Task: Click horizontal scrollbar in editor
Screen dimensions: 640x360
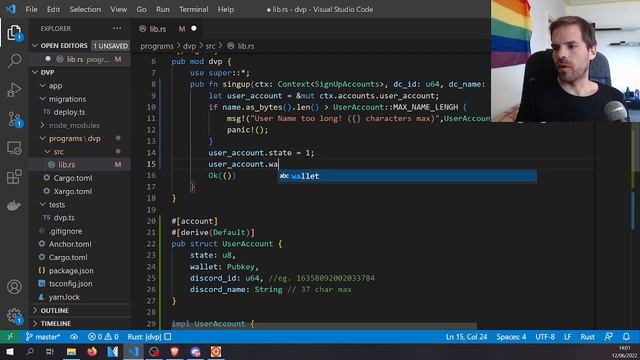Action: tap(324, 326)
